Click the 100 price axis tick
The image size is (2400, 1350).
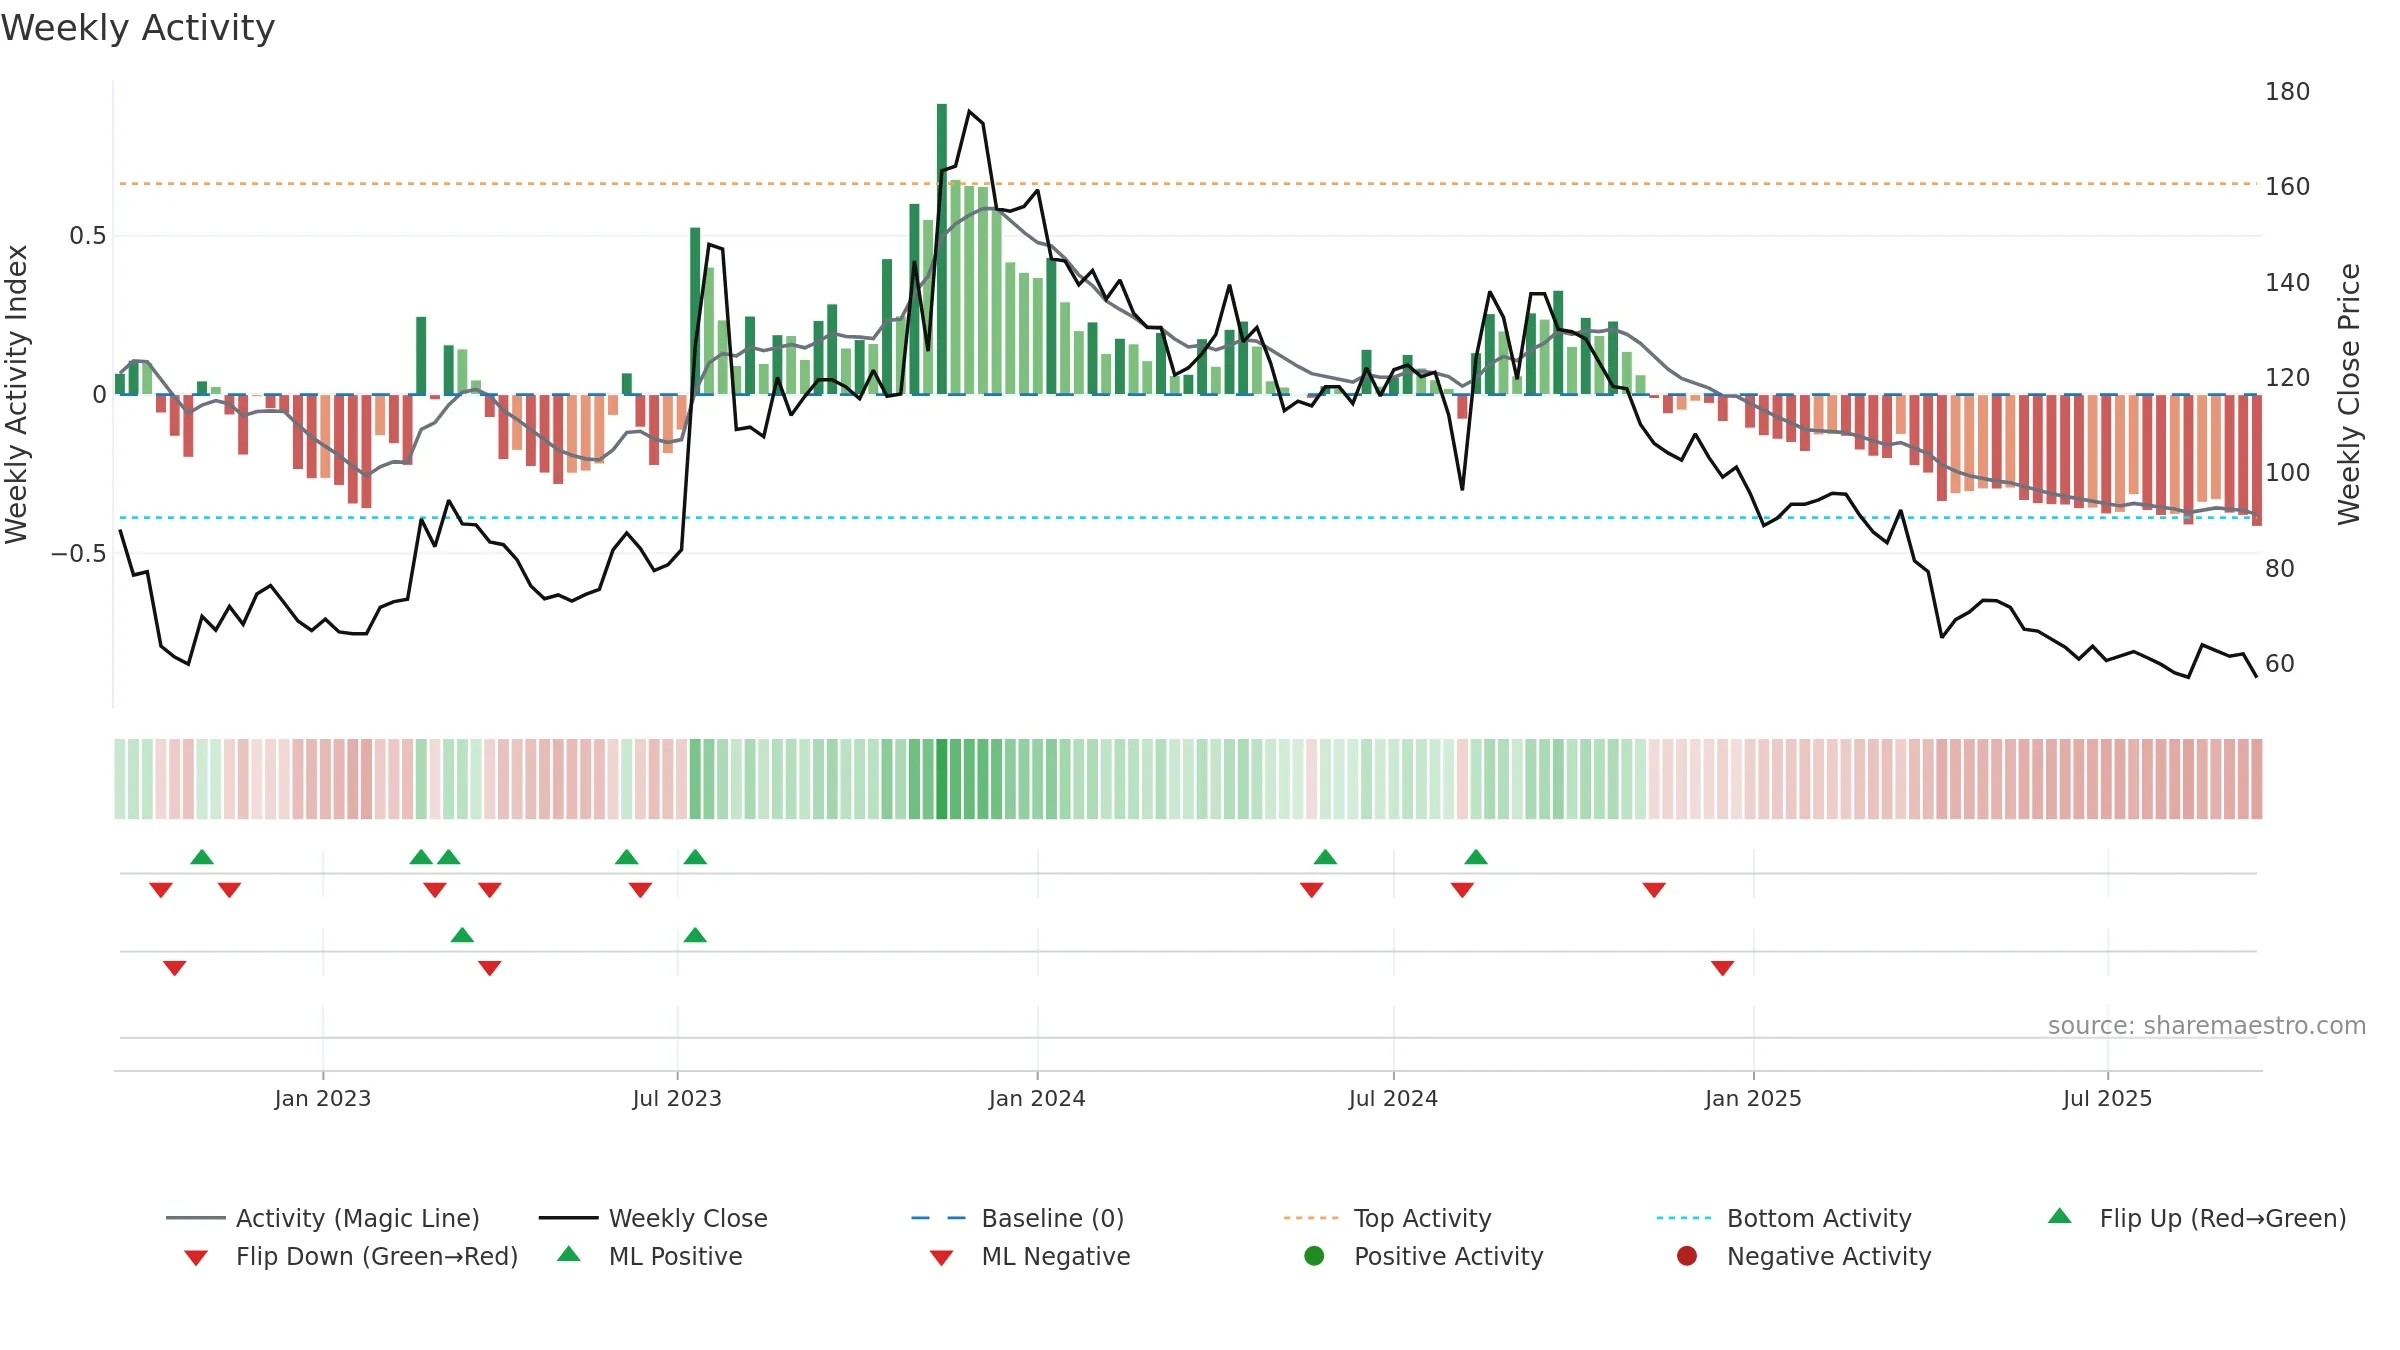pyautogui.click(x=2288, y=473)
